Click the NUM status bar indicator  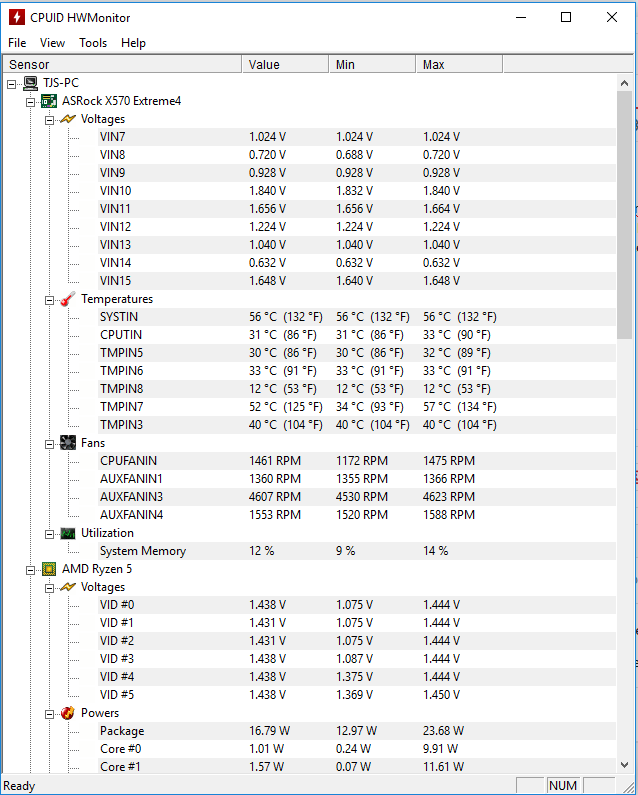(x=563, y=785)
